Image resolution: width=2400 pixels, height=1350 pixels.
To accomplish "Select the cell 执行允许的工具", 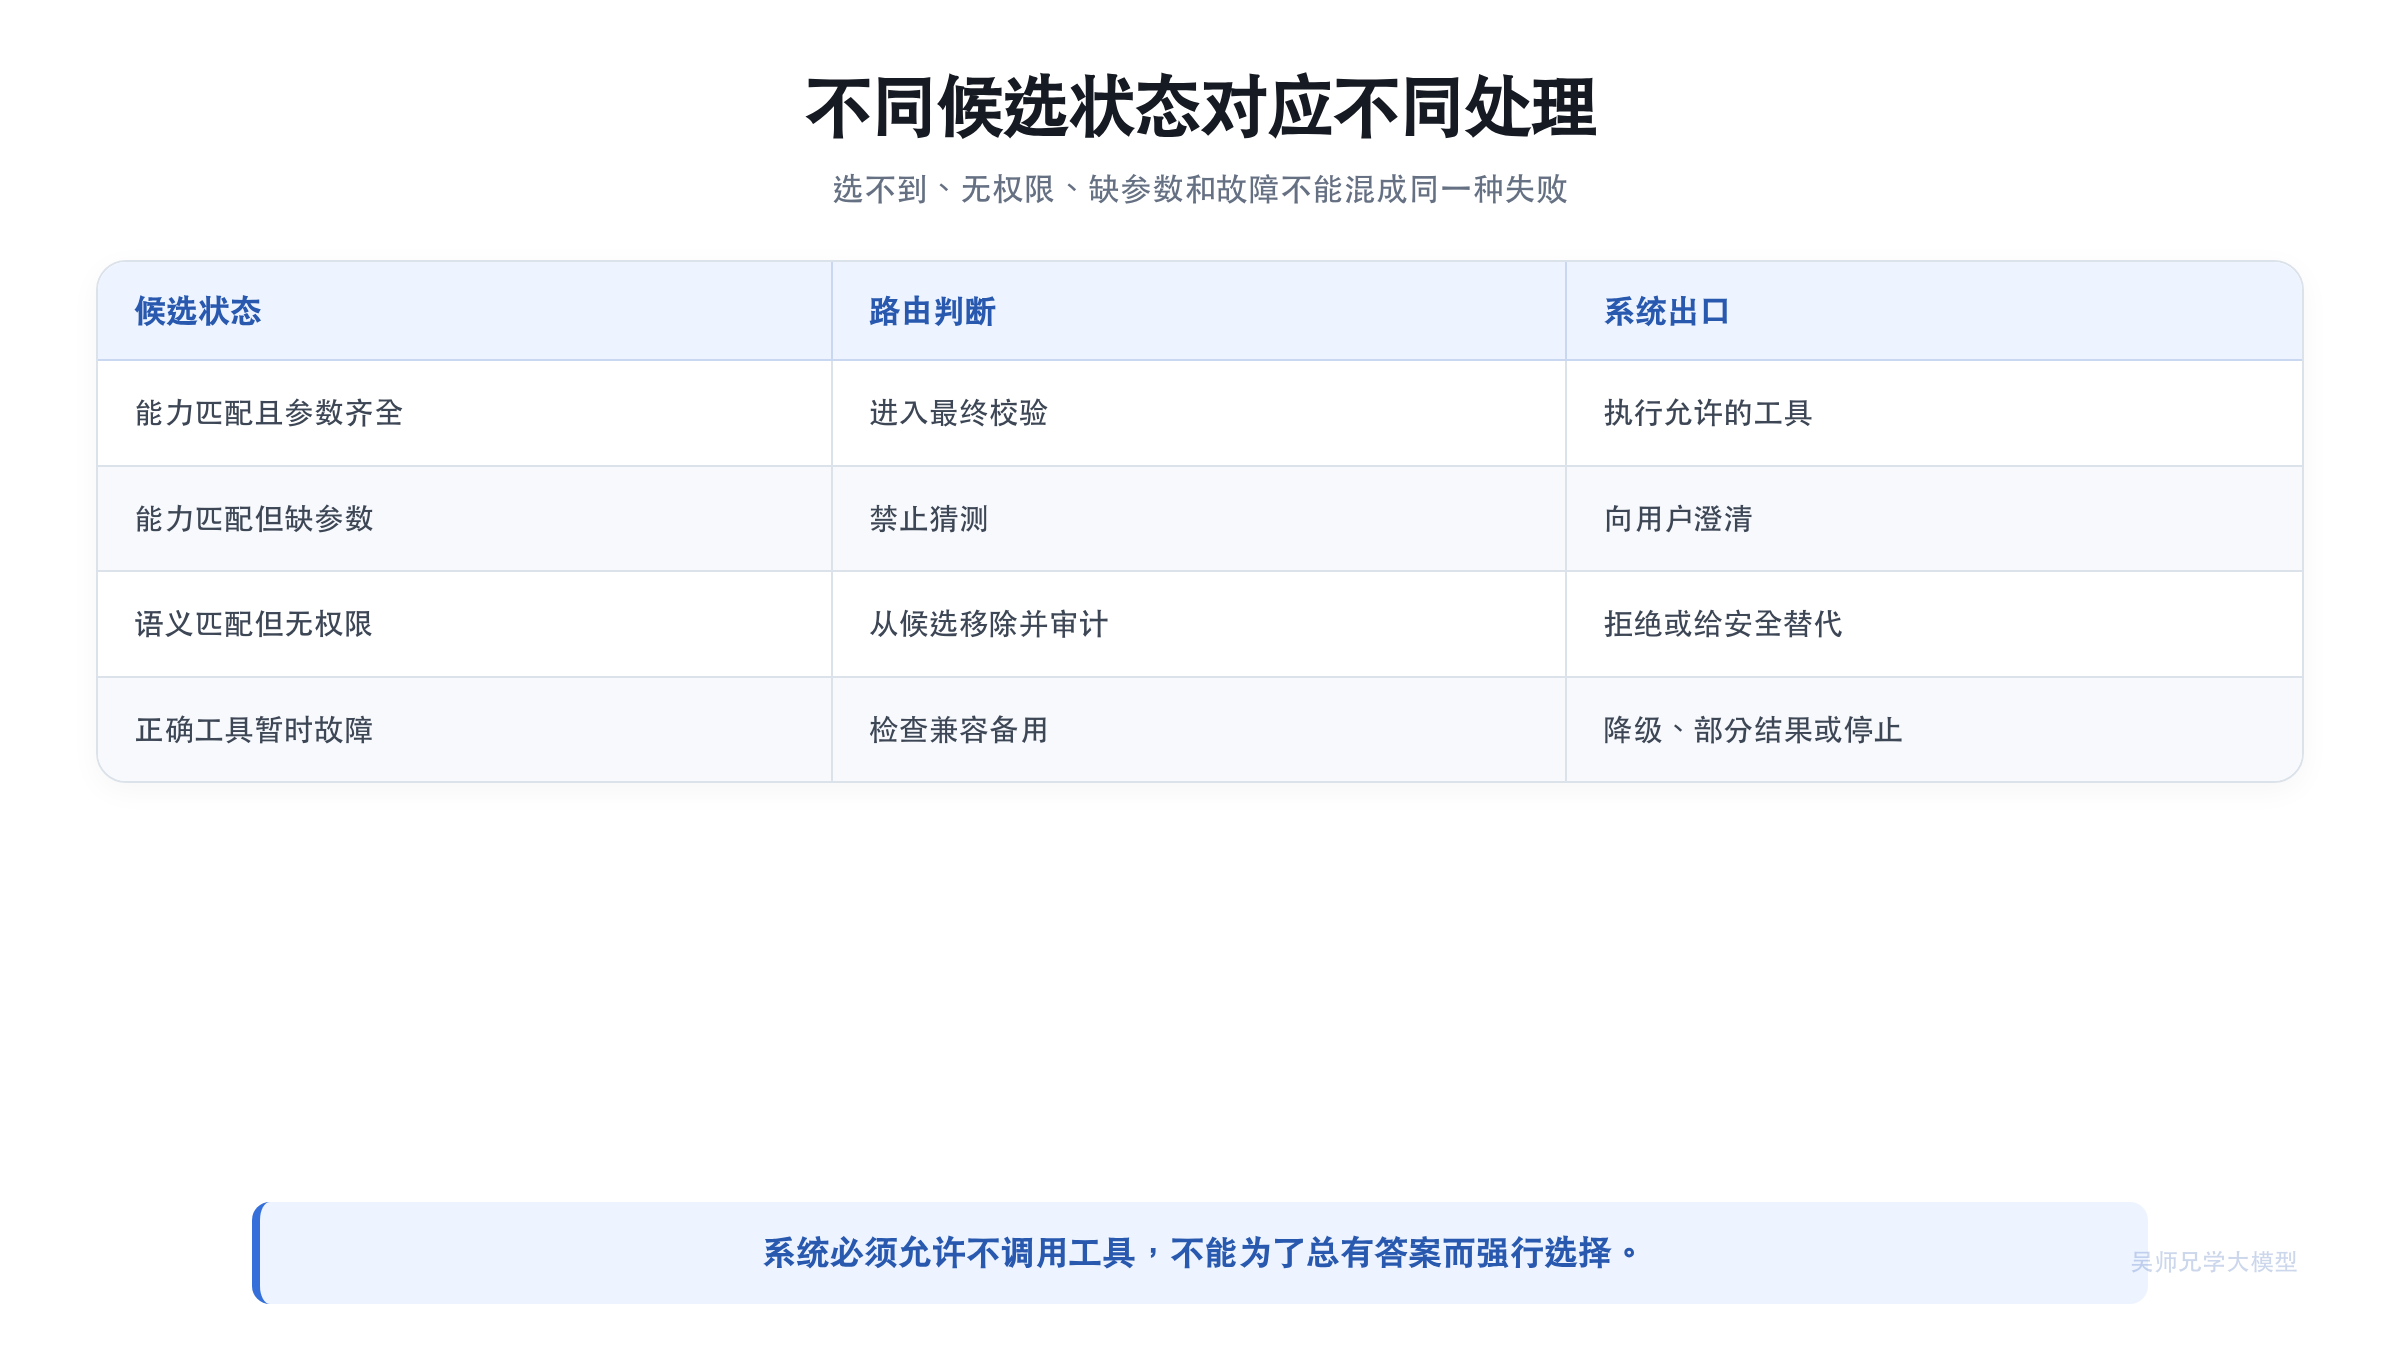I will click(1934, 413).
